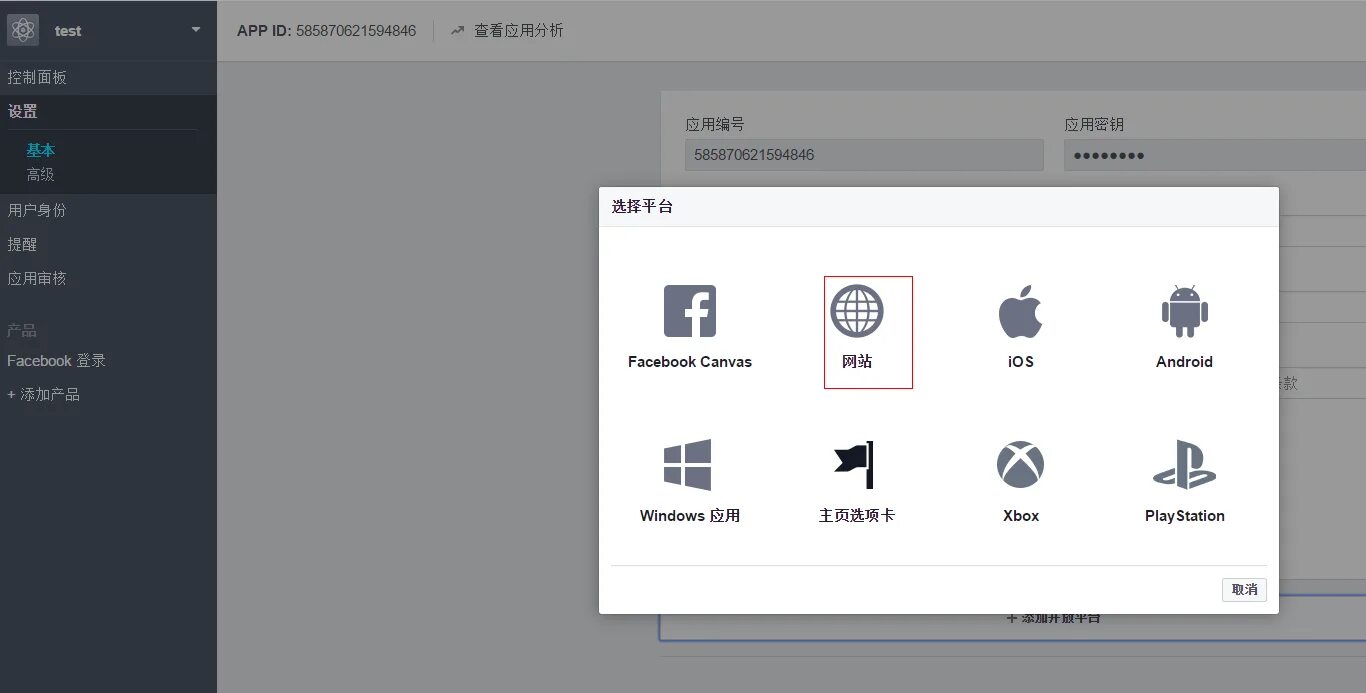Click the test app atom icon
This screenshot has height=693, width=1366.
[x=23, y=30]
